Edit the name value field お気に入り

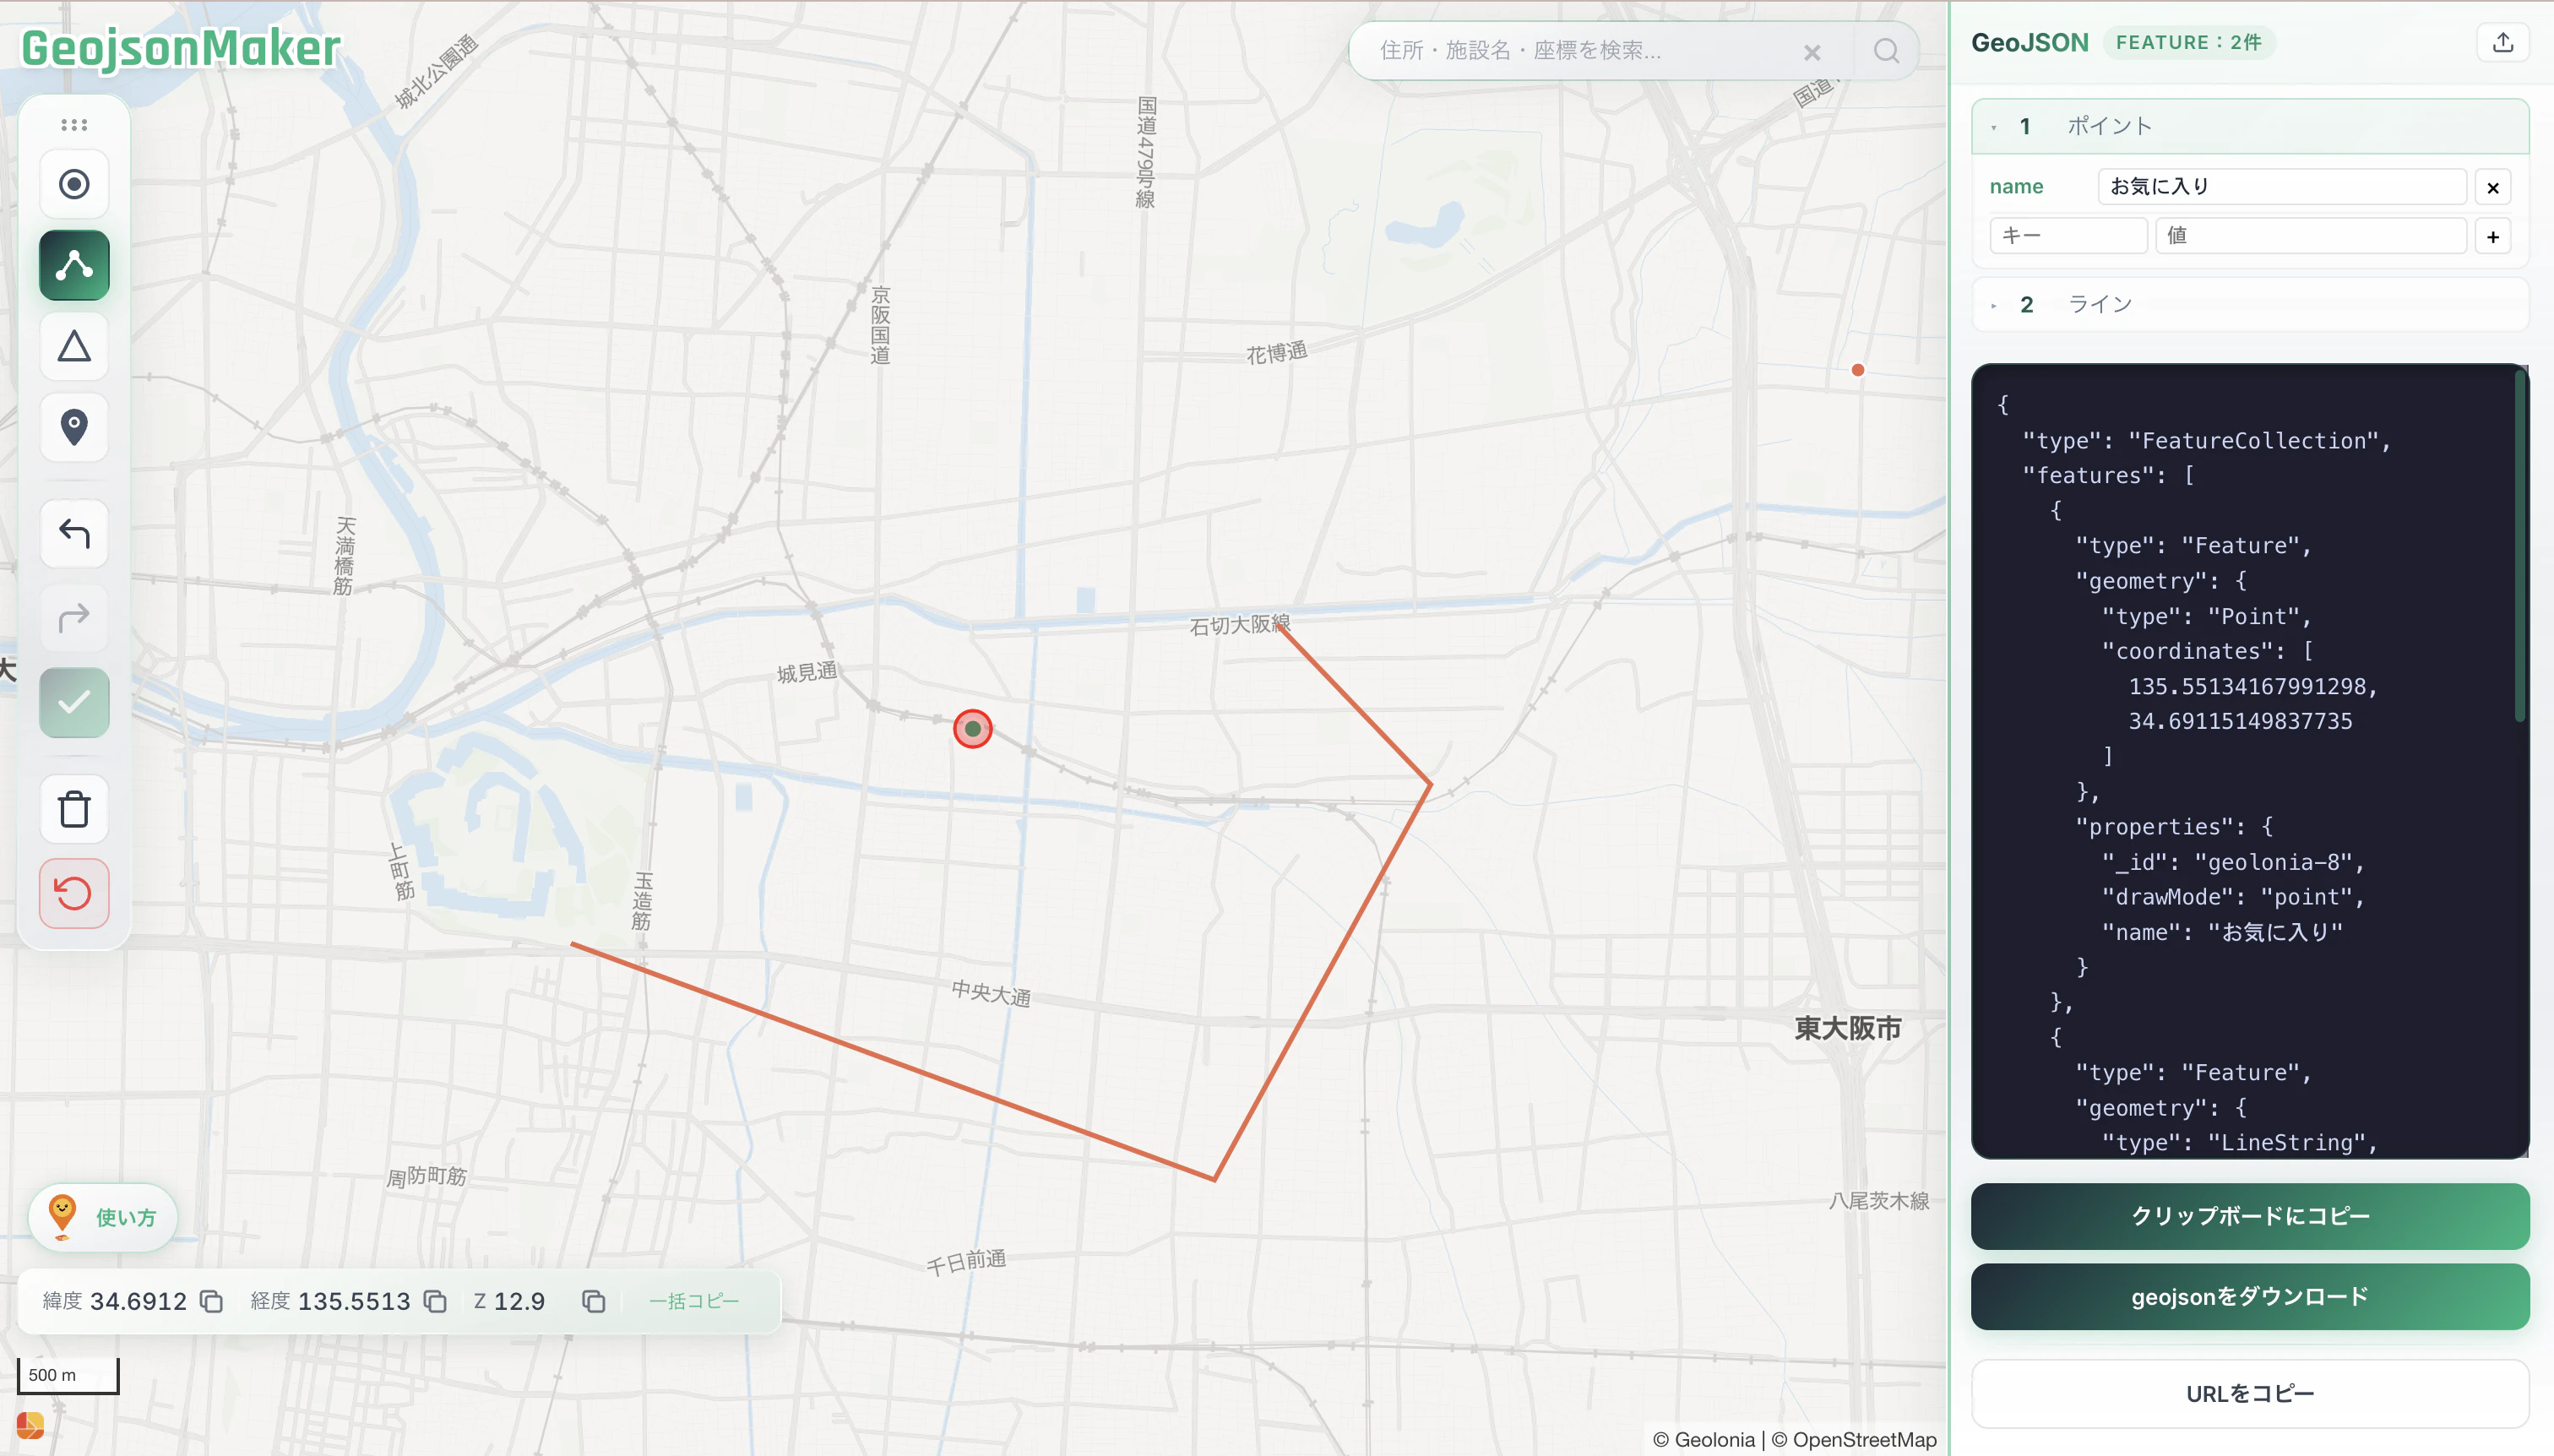(2282, 187)
